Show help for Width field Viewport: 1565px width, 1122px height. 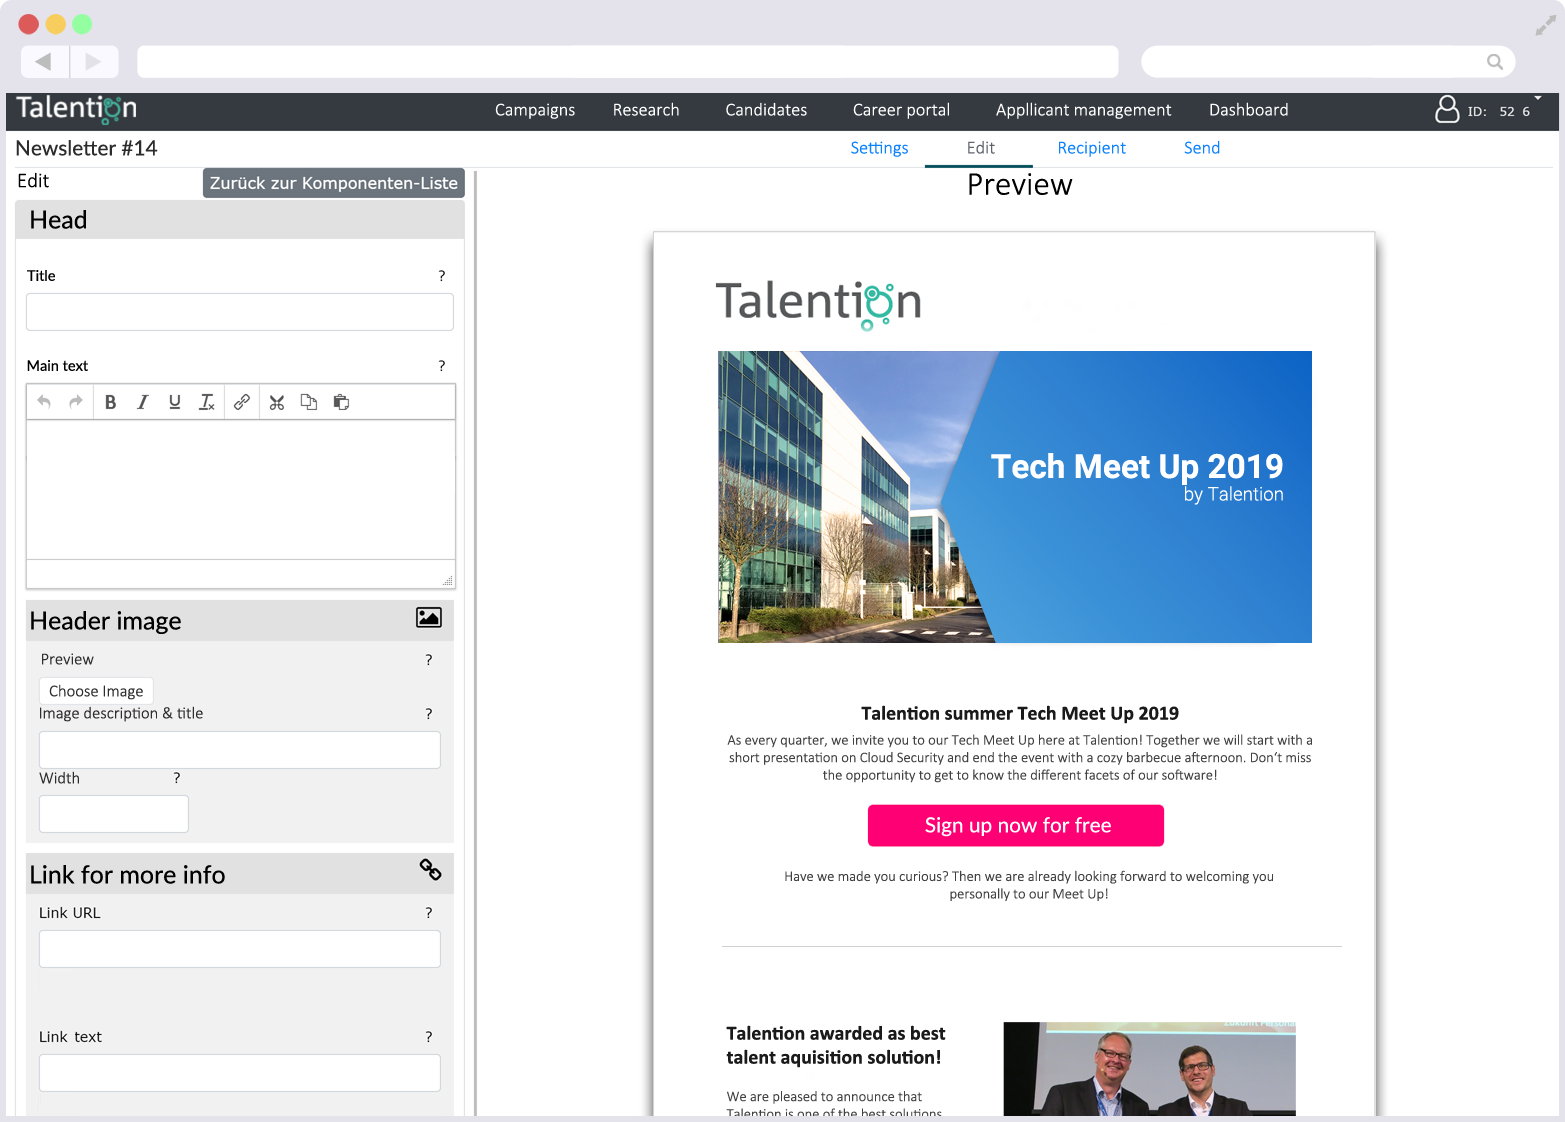point(177,778)
